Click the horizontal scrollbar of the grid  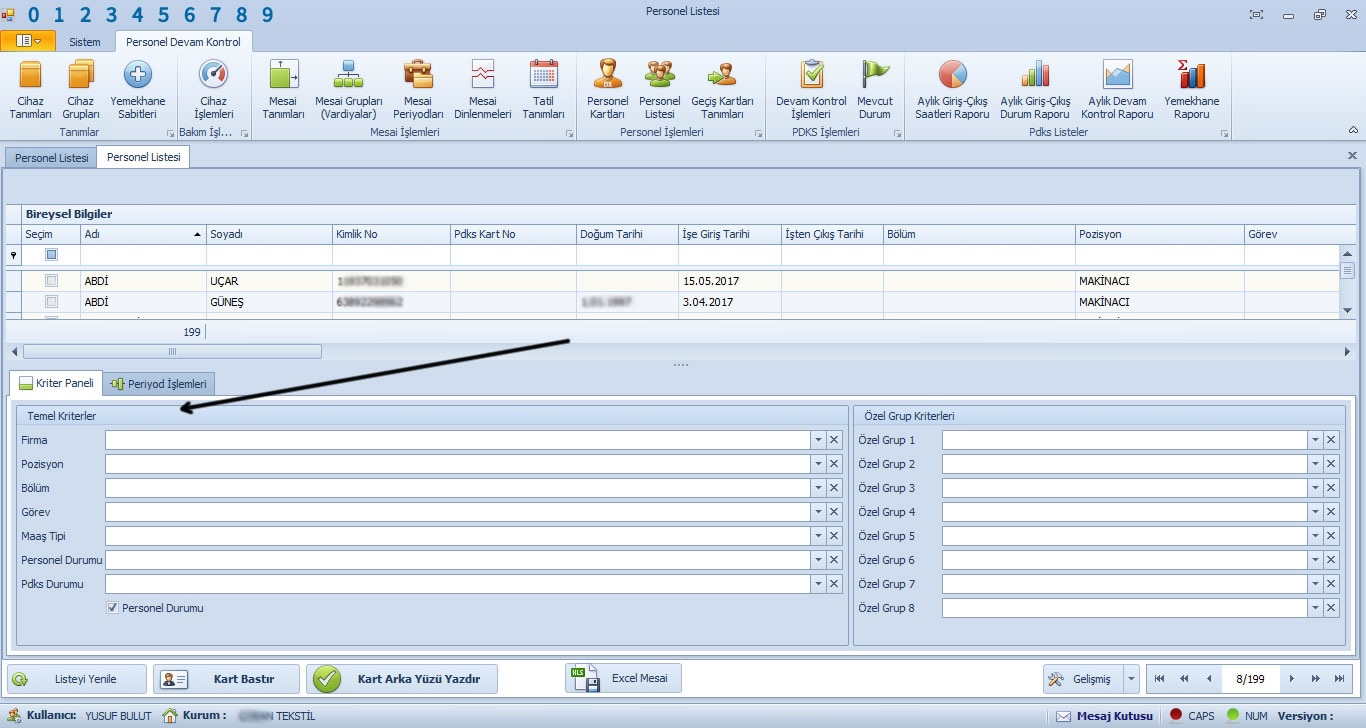[x=172, y=351]
